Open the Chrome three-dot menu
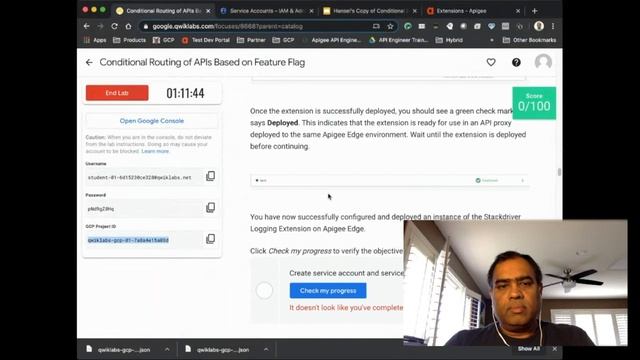The width and height of the screenshot is (640, 360). tap(553, 26)
